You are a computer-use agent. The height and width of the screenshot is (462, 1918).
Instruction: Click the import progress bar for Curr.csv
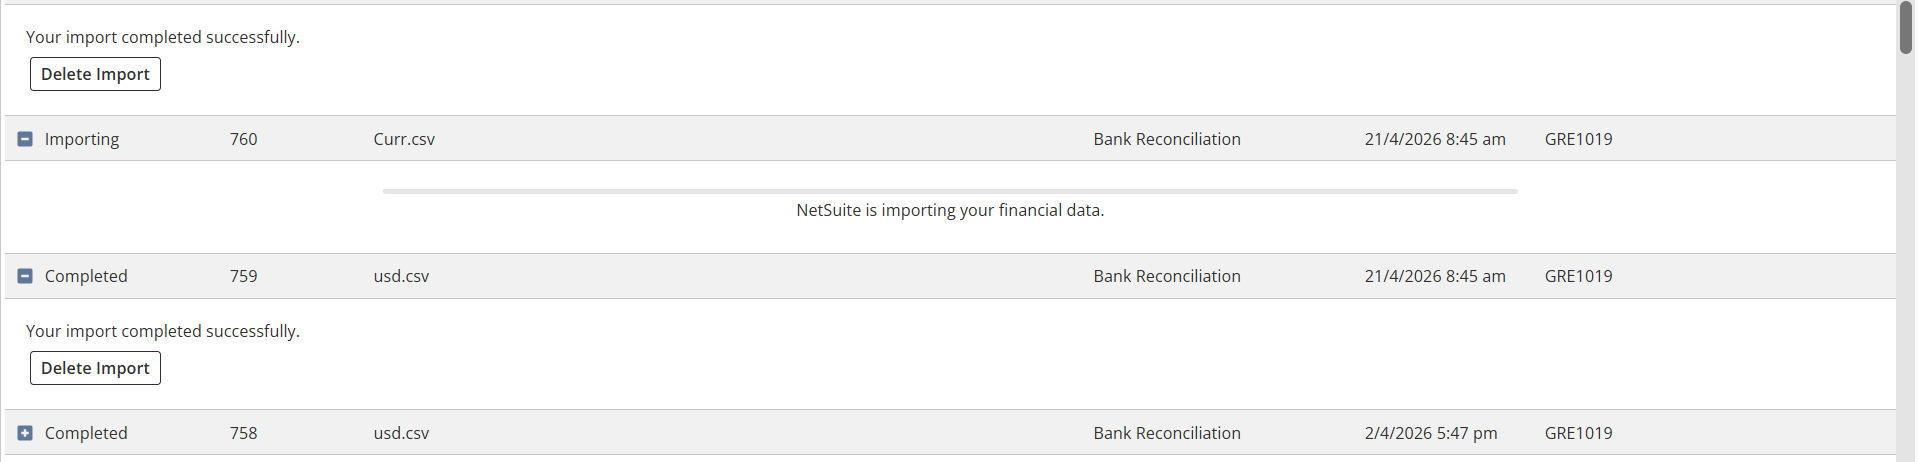pyautogui.click(x=949, y=191)
